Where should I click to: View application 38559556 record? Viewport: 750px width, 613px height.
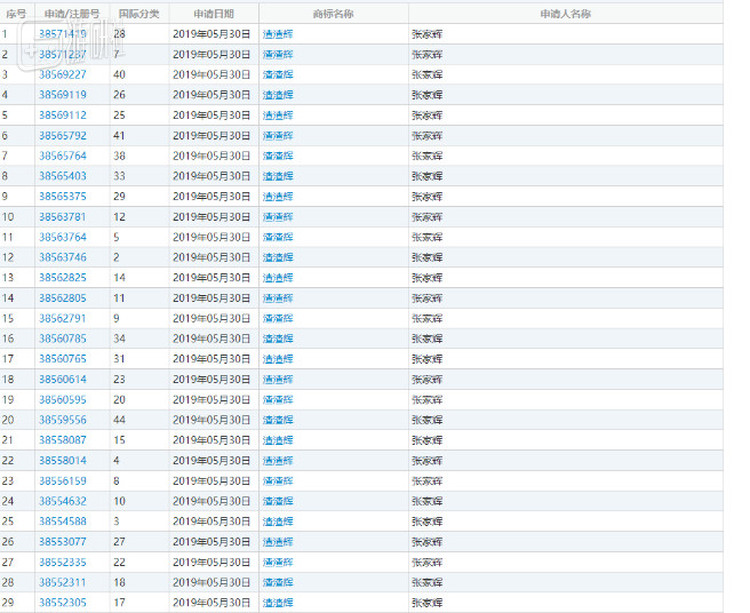(x=62, y=420)
